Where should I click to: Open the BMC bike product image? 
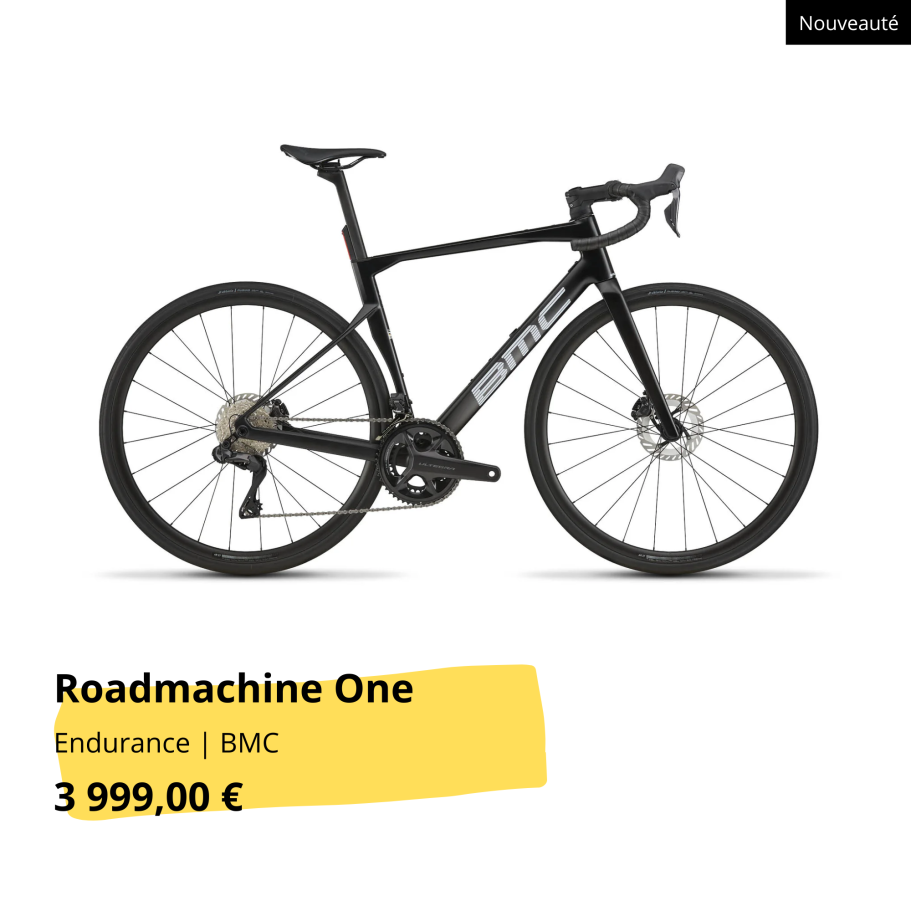459,360
